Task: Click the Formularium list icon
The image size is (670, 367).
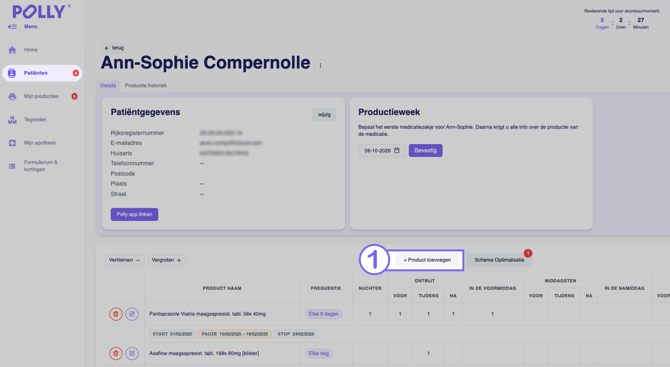Action: coord(12,166)
